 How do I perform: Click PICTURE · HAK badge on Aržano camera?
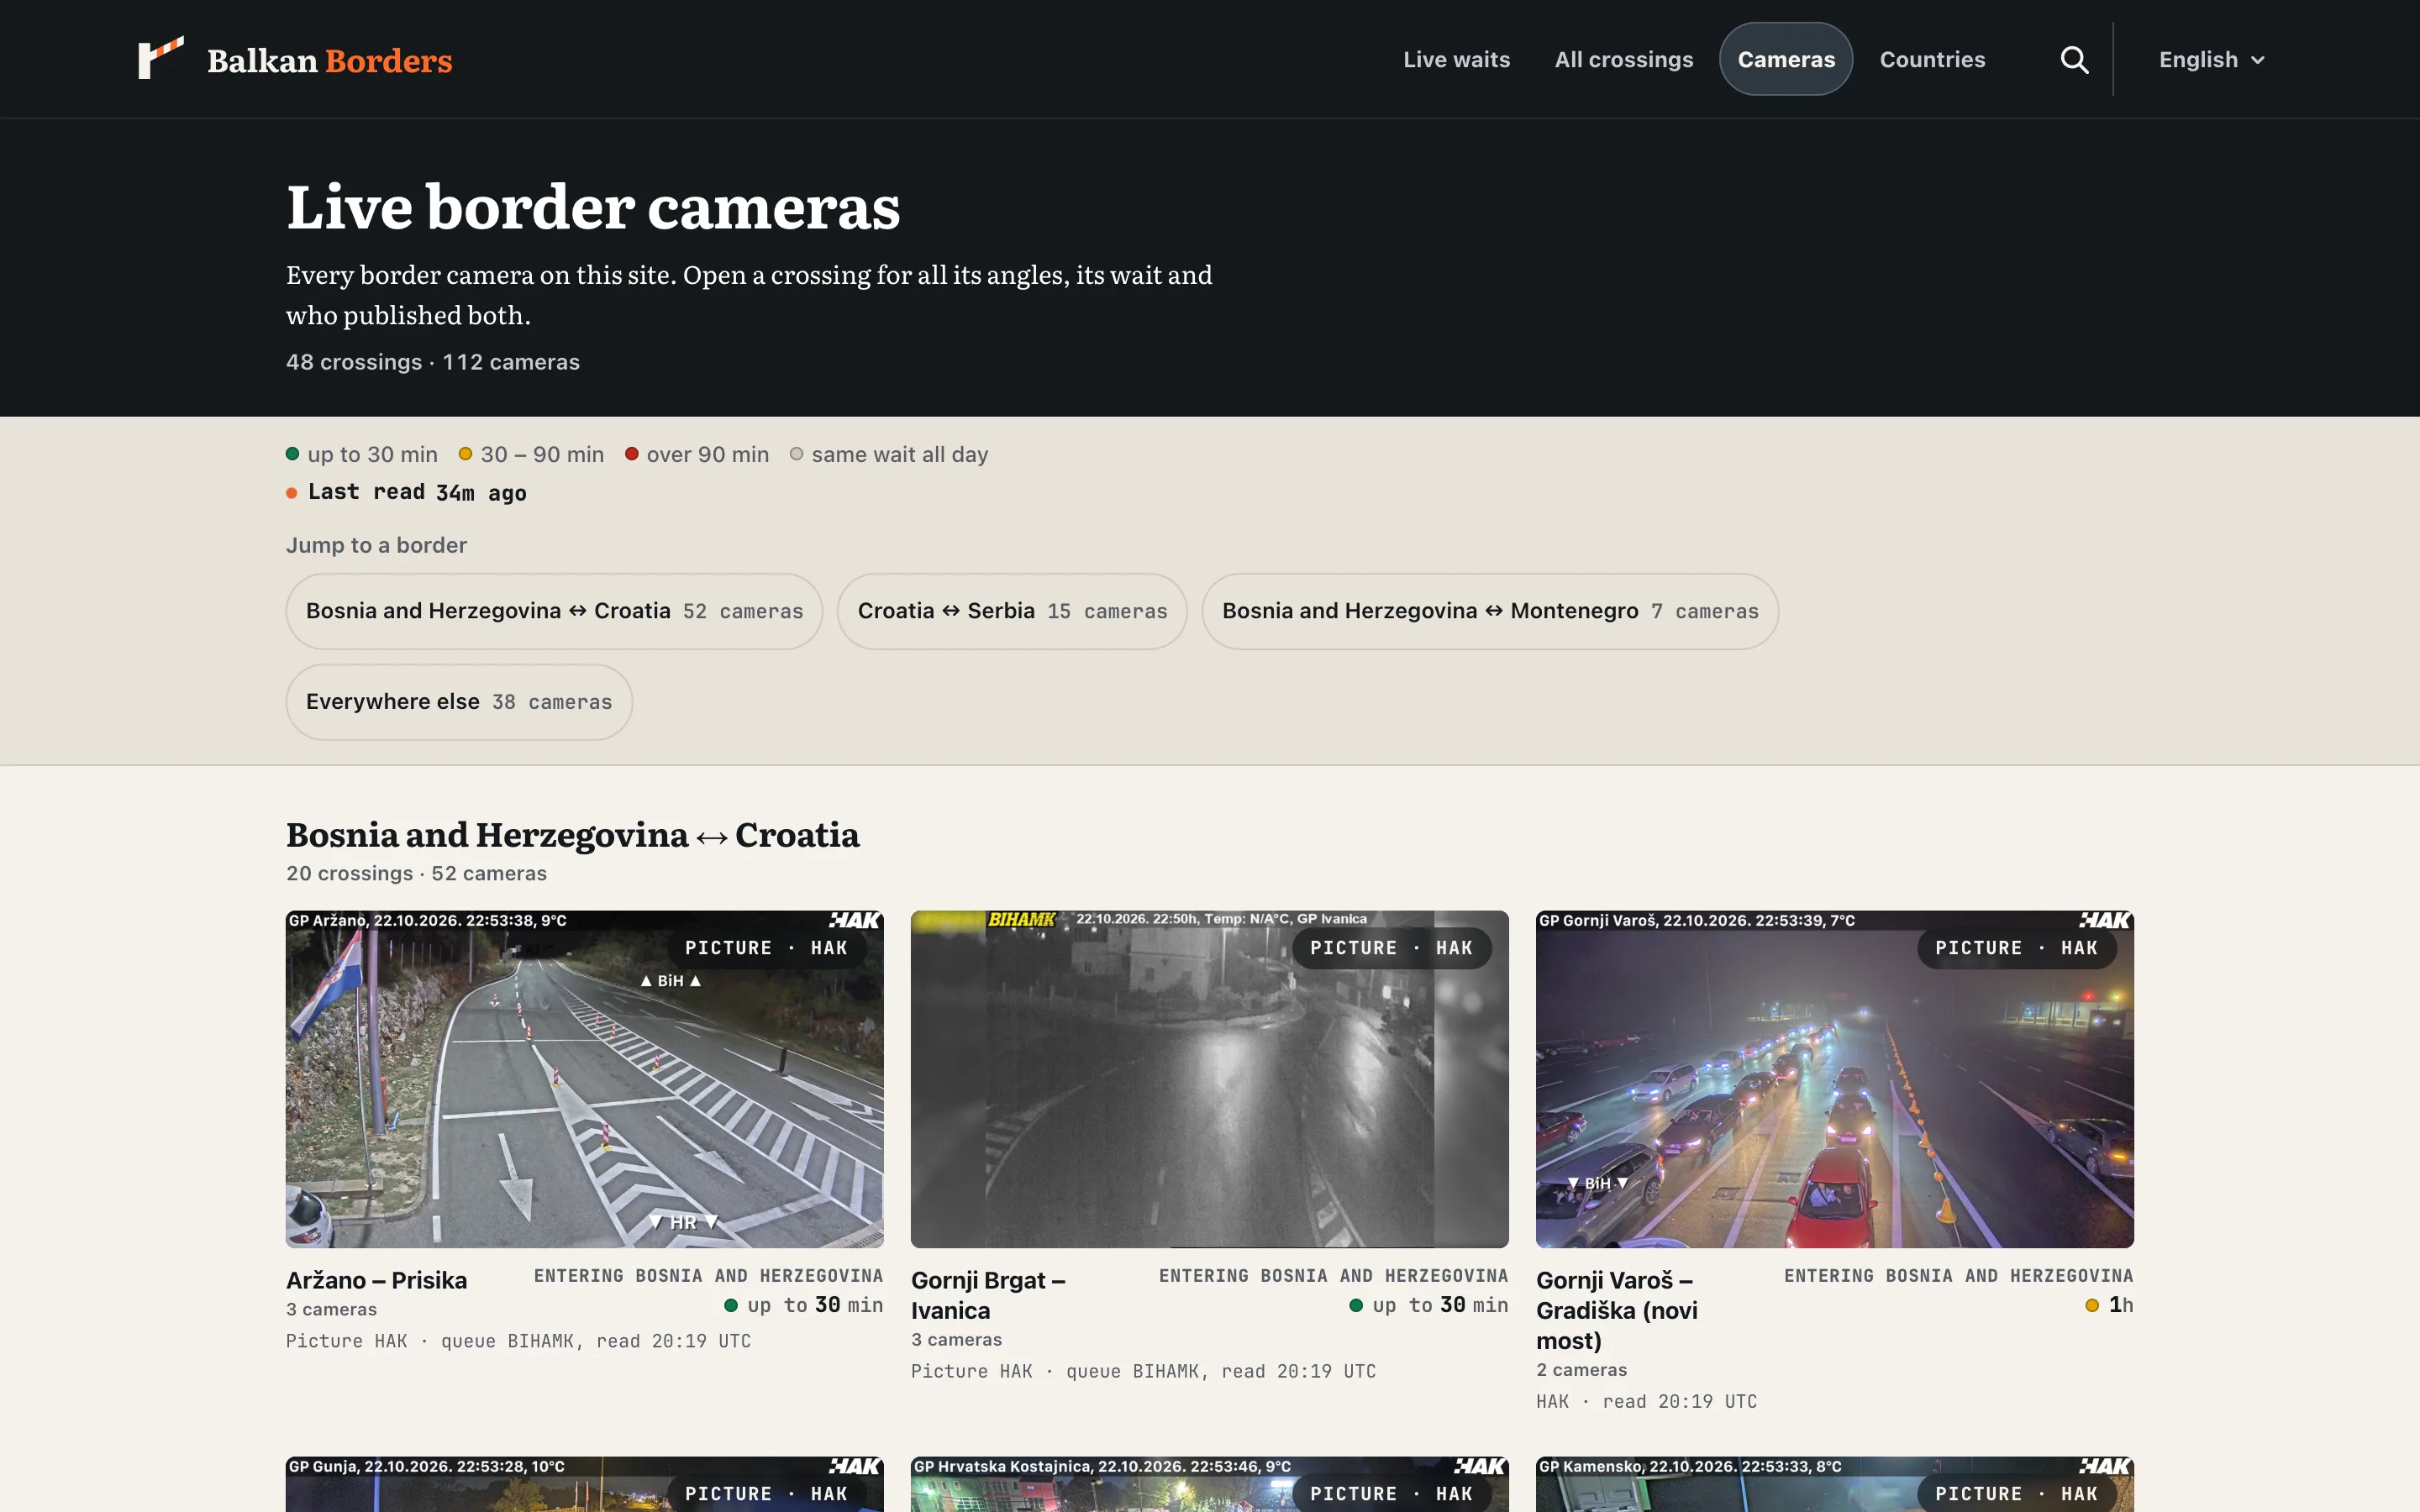pos(766,948)
